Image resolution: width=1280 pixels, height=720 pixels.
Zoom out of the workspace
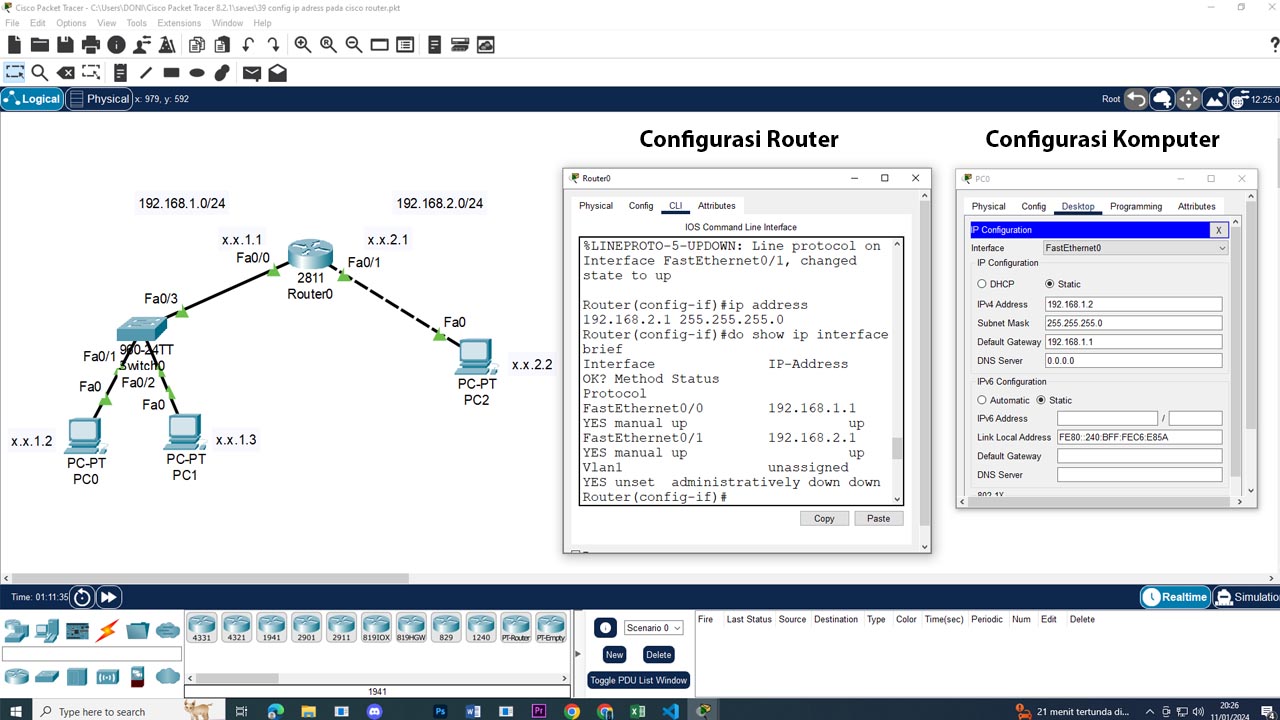click(354, 45)
